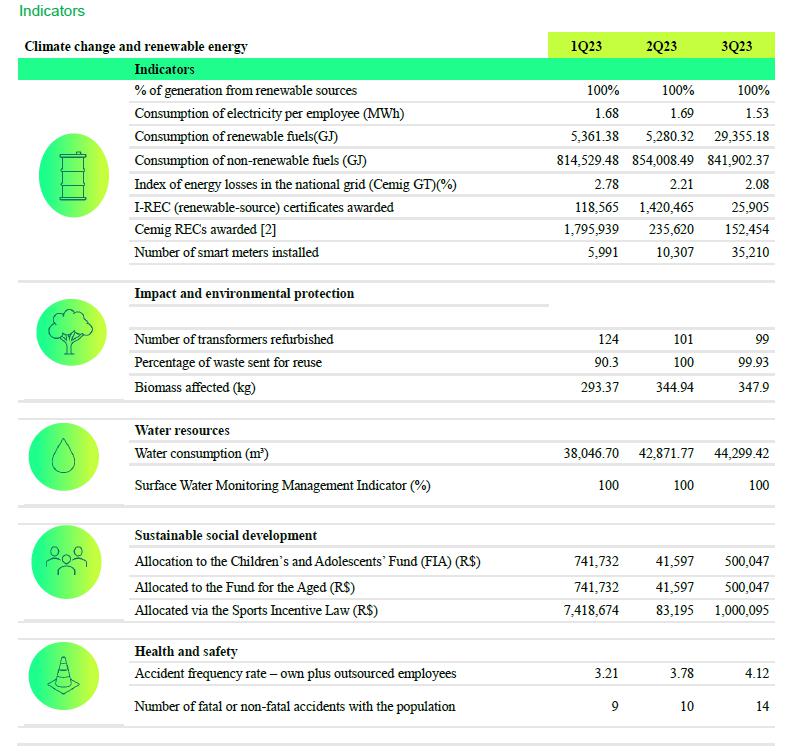Click the value 152,454 Cemig RECs 3Q23
Image resolution: width=801 pixels, height=754 pixels.
coord(747,229)
